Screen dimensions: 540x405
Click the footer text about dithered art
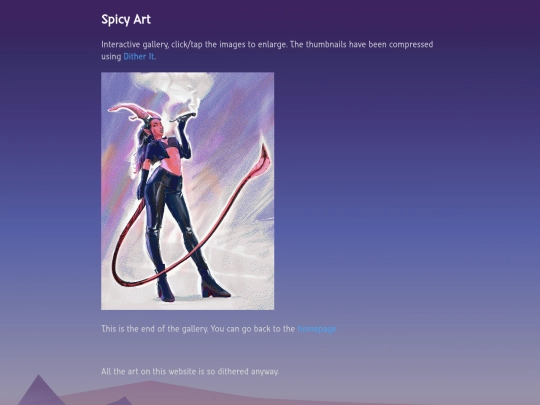coord(190,372)
